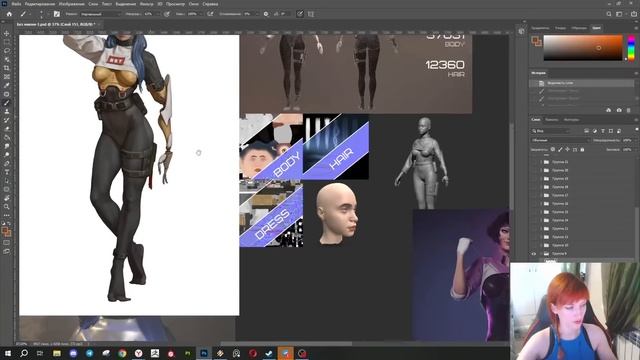Toggle symmetry paint butterfly icon

point(311,14)
